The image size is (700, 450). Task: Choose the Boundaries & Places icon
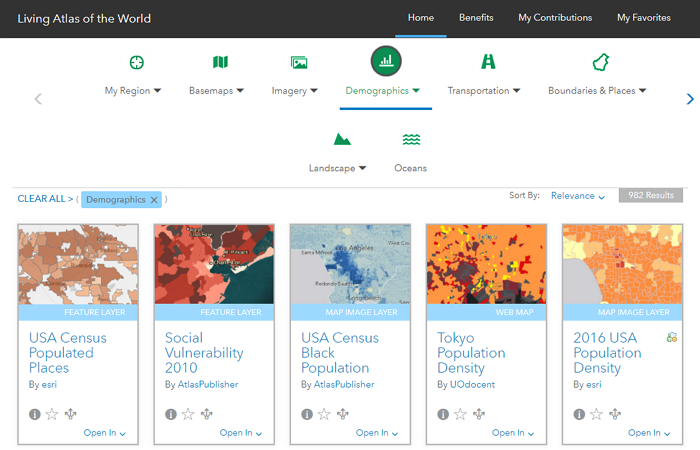pyautogui.click(x=601, y=62)
